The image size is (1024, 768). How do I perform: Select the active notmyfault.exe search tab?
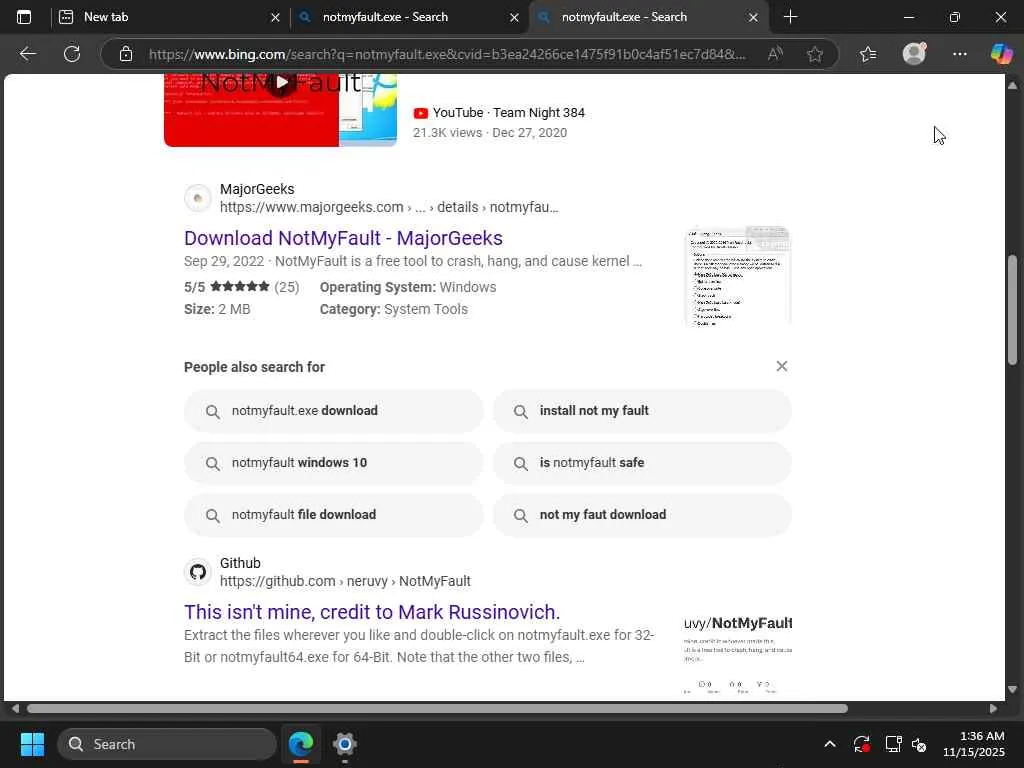648,17
